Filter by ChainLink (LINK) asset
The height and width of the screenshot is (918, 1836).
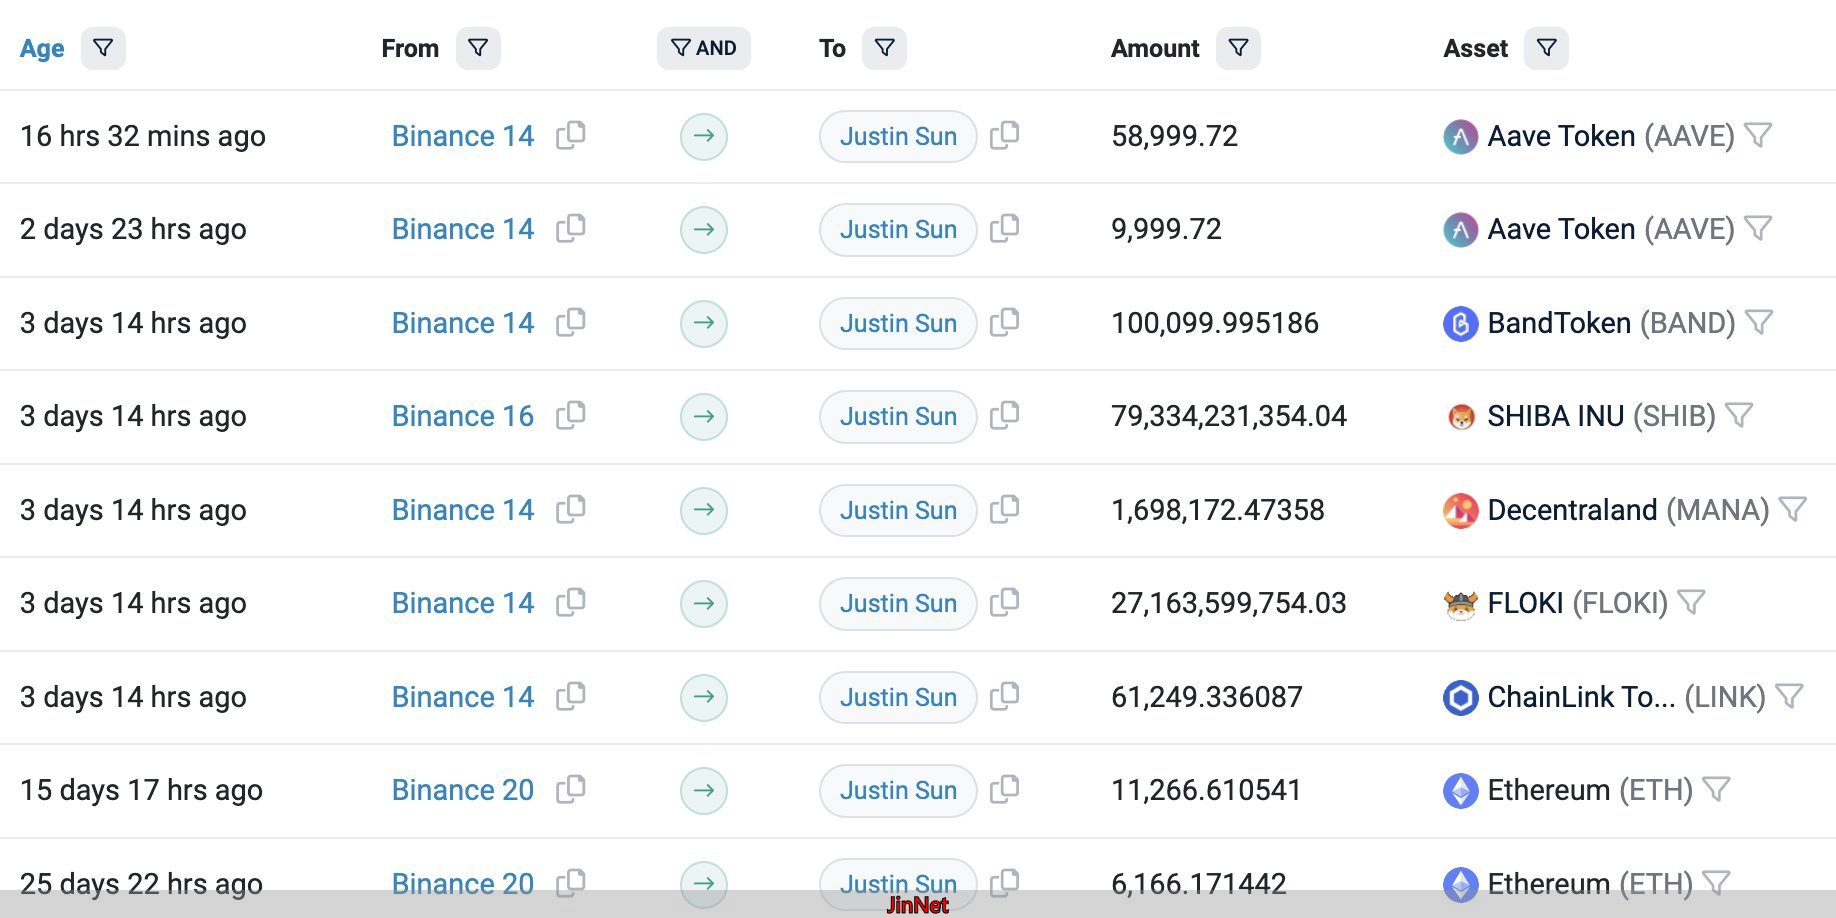[x=1789, y=696]
